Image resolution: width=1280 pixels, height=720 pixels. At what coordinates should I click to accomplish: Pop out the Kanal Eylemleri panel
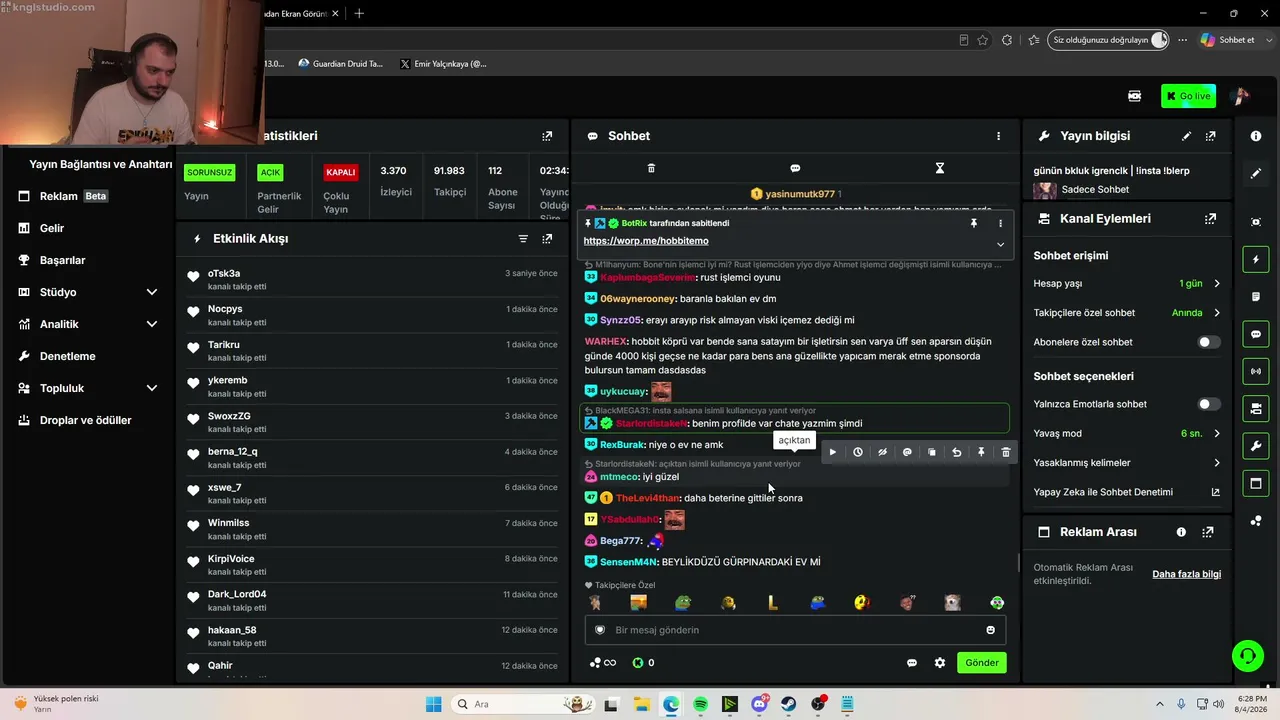click(x=1211, y=218)
